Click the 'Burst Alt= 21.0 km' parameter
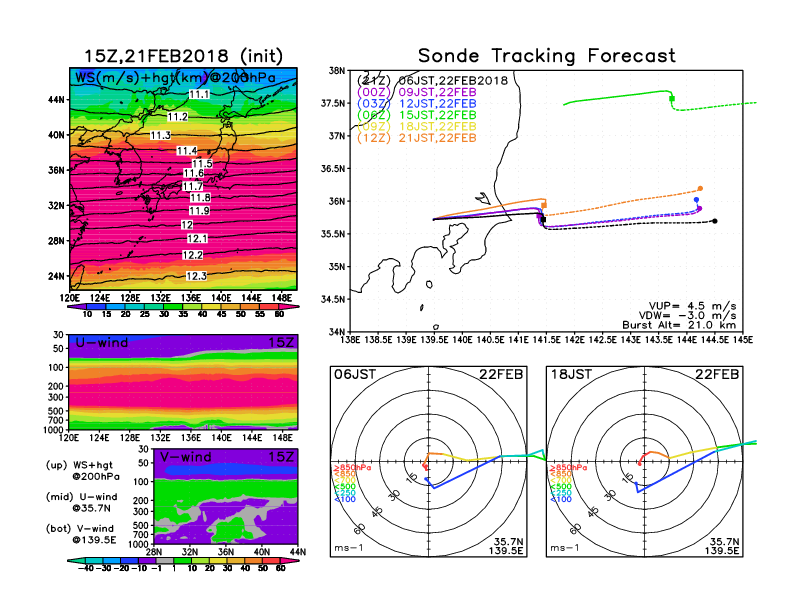Screen dimensions: 792x612 click(x=679, y=325)
